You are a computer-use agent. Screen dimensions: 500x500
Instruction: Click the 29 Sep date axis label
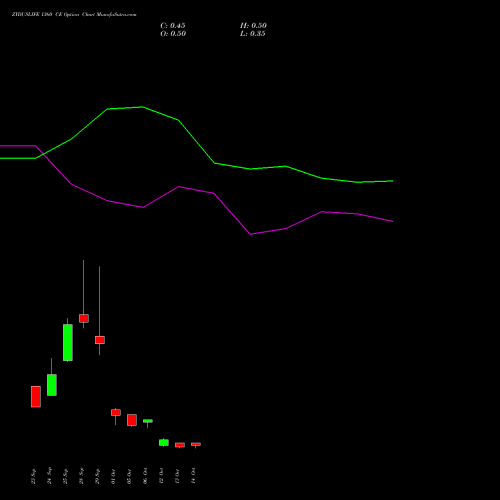[97, 476]
